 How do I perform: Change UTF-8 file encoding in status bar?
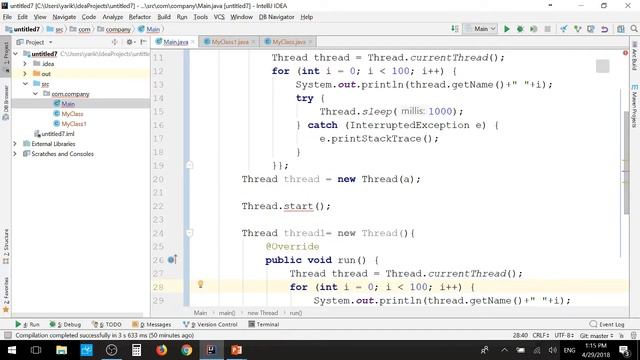click(x=564, y=336)
